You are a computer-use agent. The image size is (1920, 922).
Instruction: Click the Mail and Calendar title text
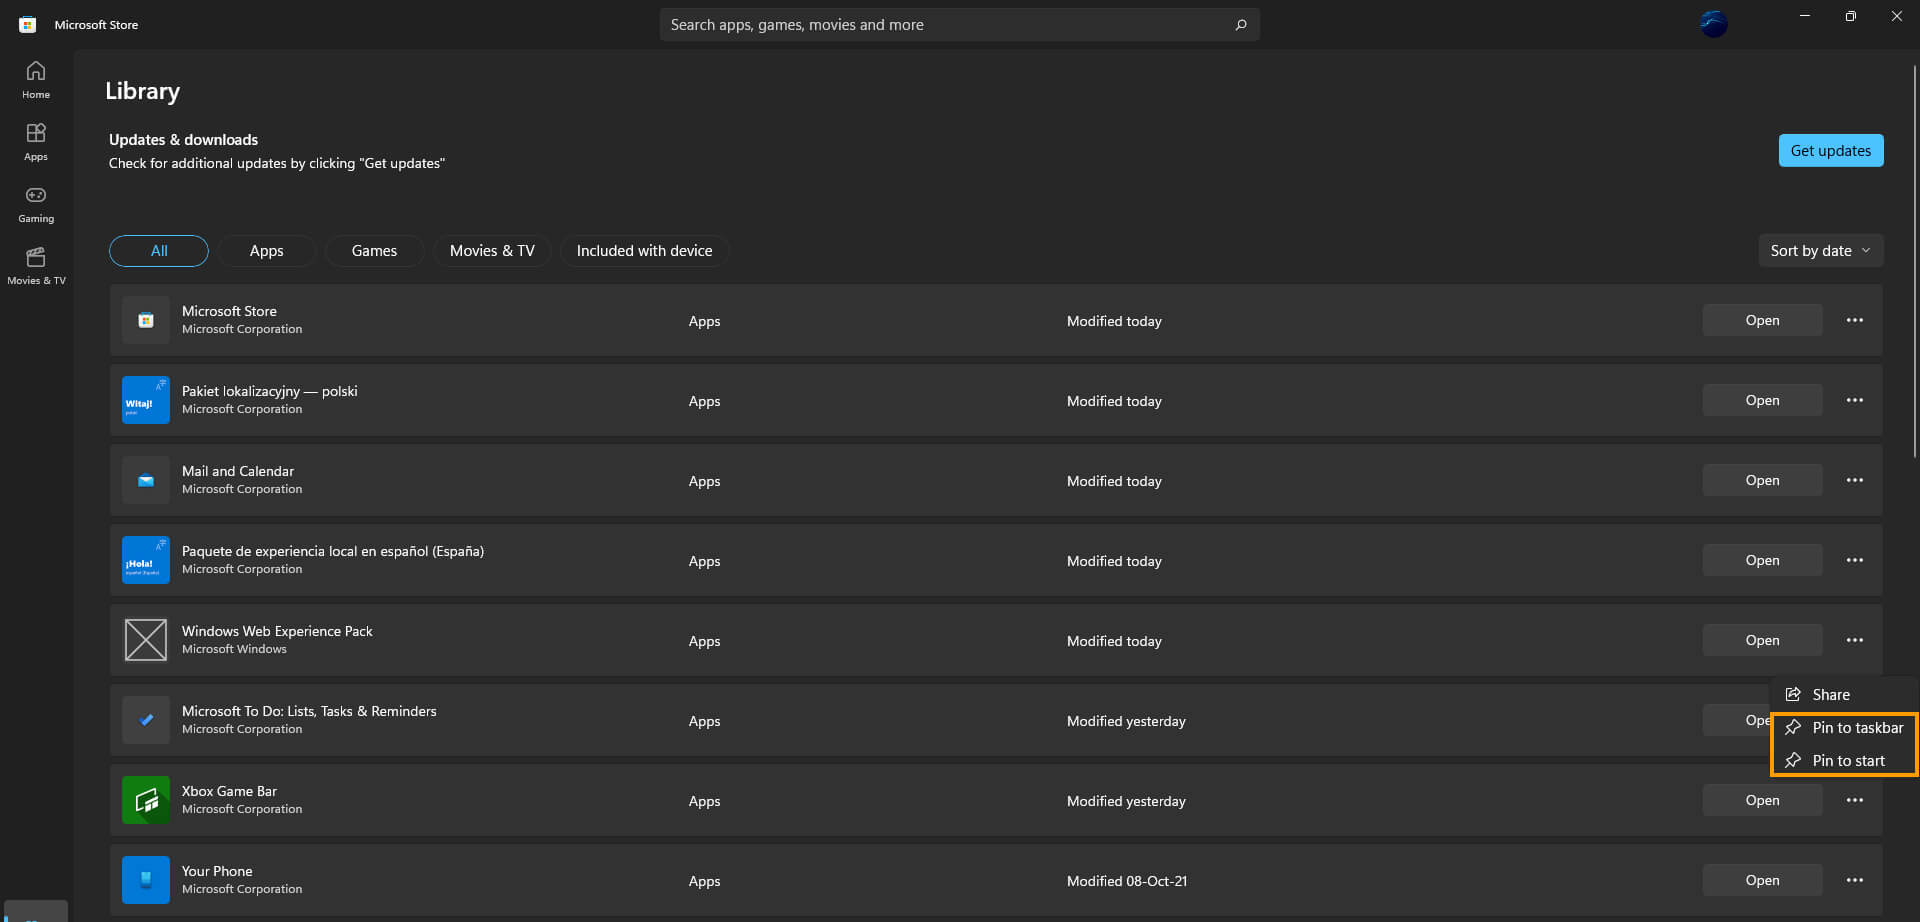click(238, 471)
